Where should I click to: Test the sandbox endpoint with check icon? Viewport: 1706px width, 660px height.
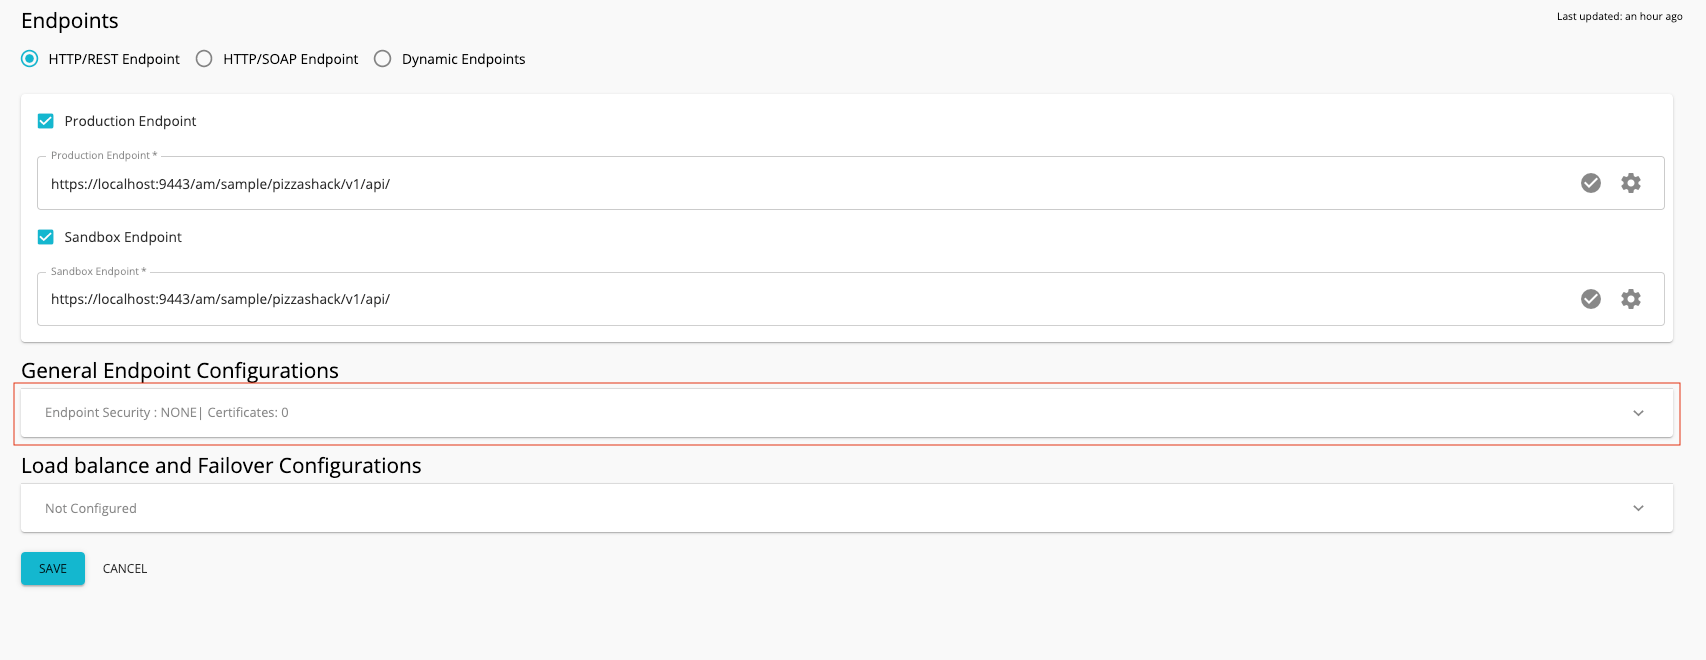[1591, 298]
